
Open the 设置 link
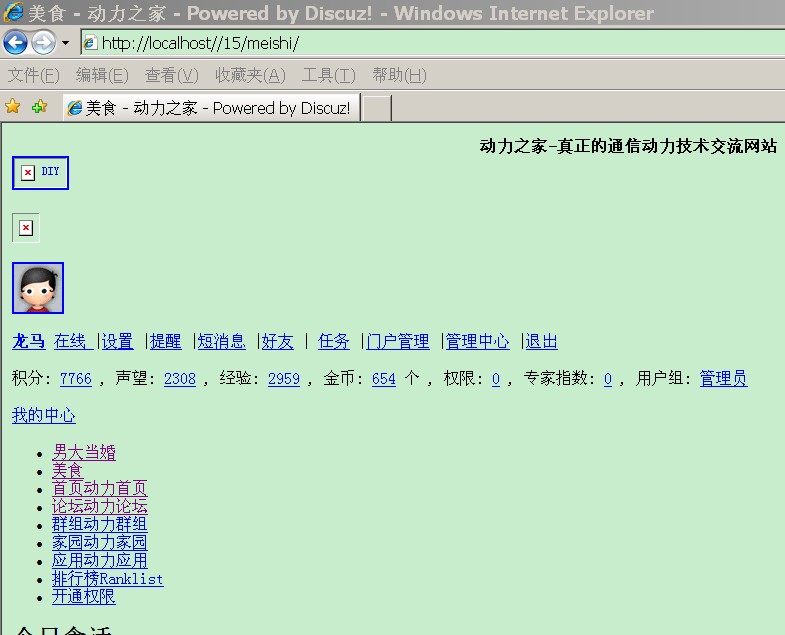click(117, 342)
